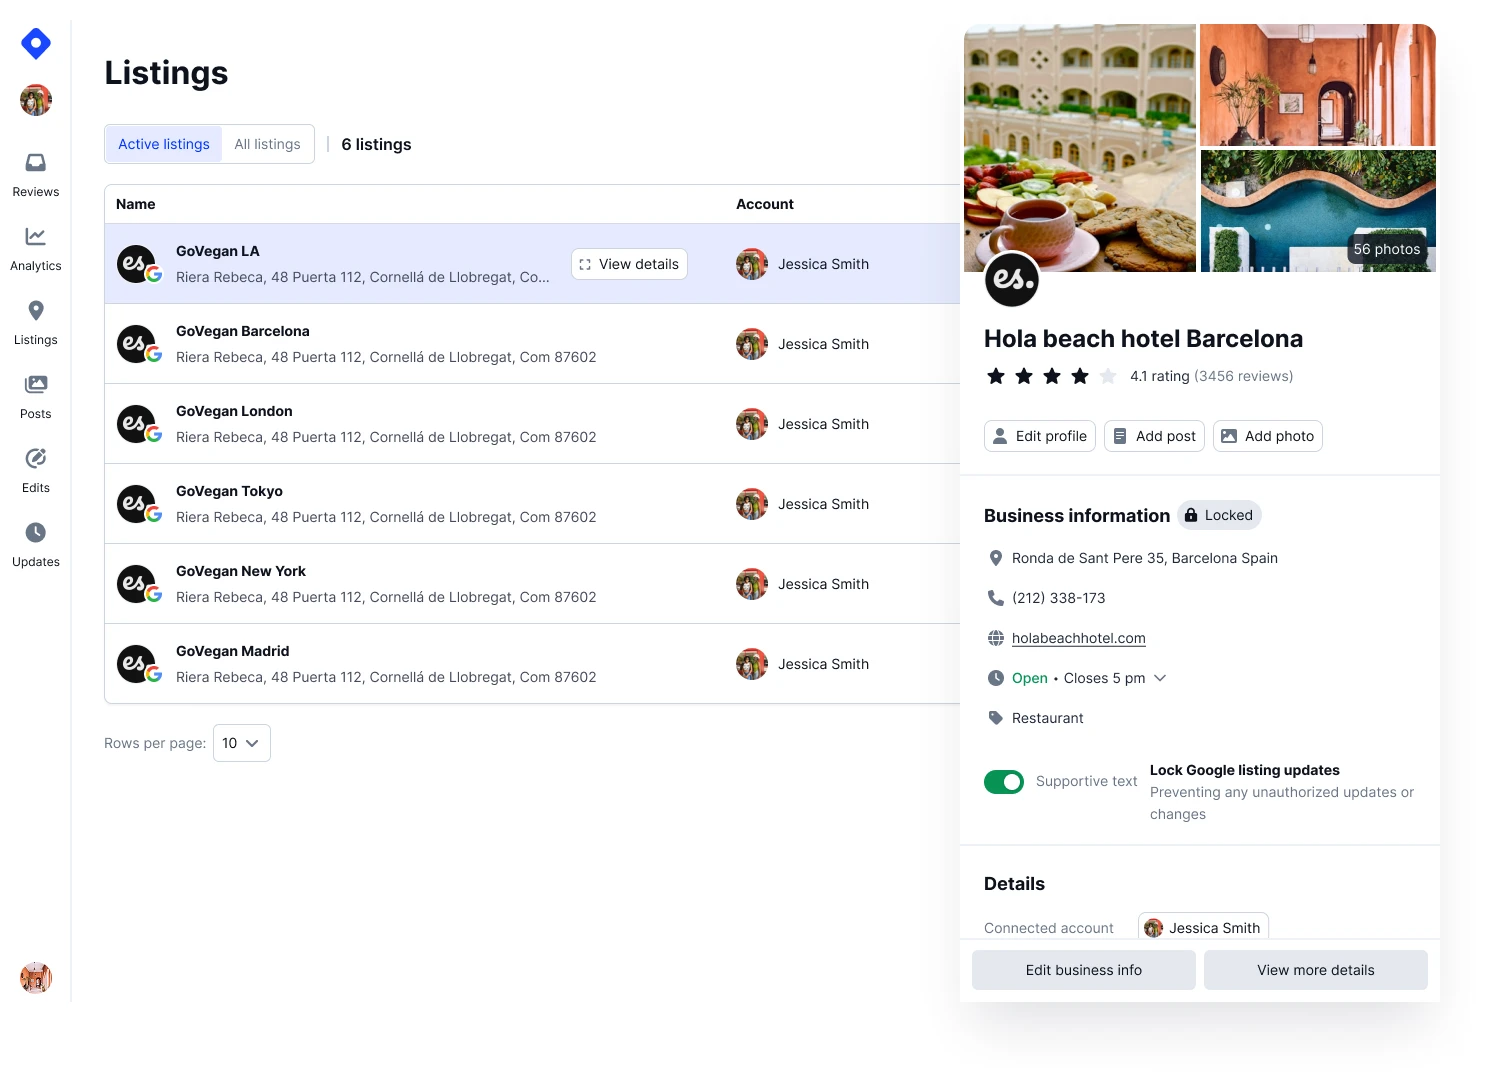Expand the opening hours chevron

point(1160,678)
